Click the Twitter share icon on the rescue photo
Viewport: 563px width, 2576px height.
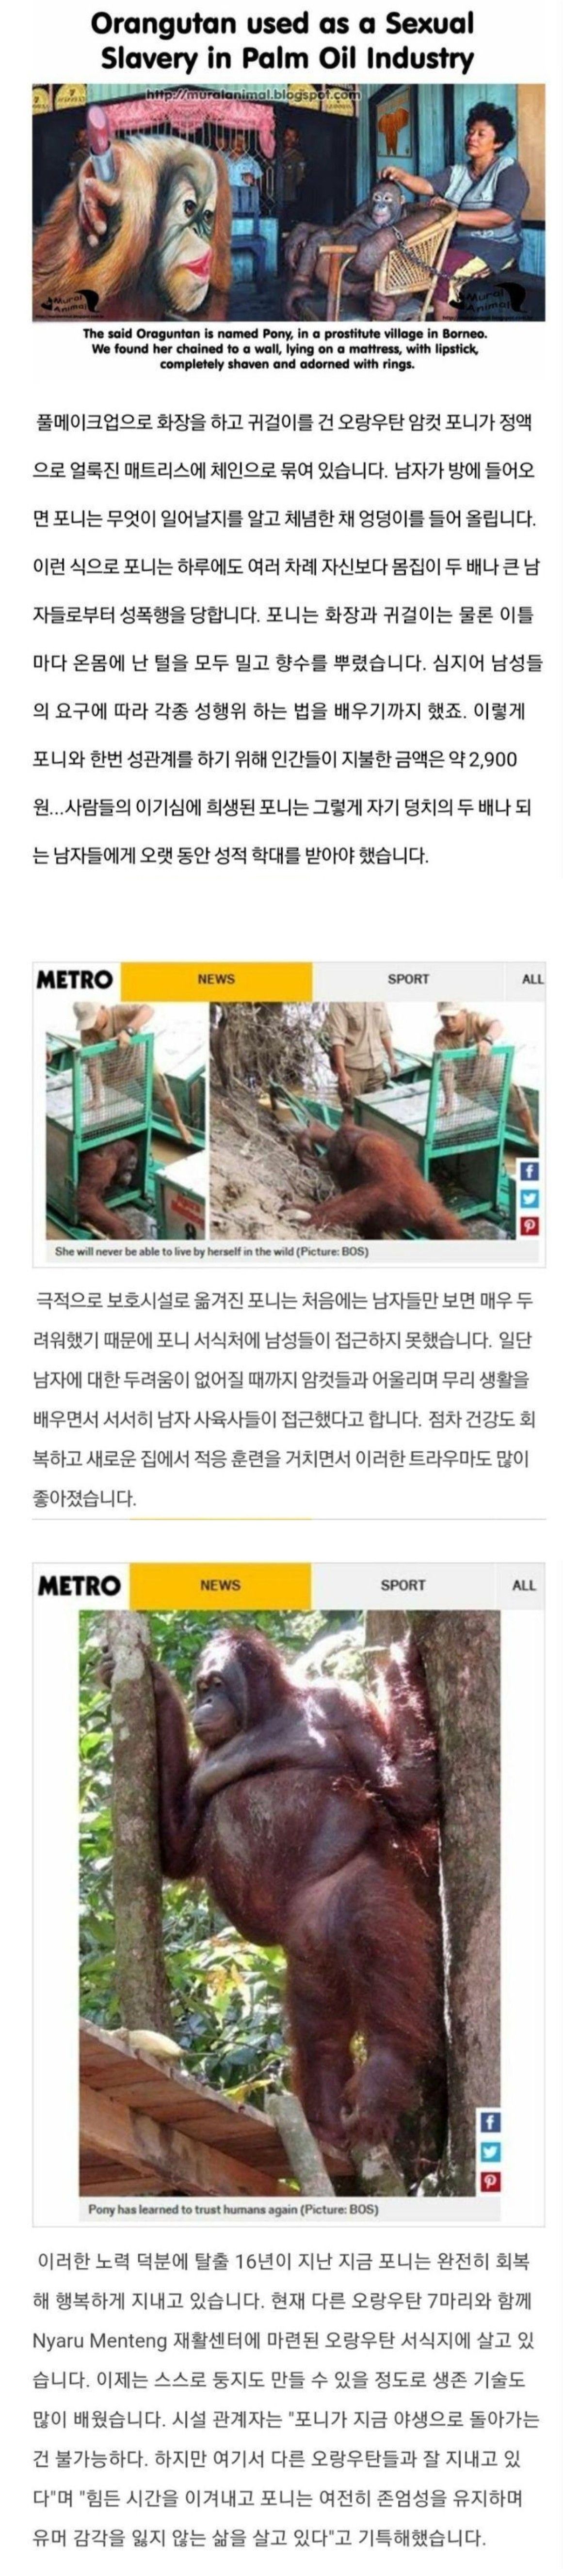pyautogui.click(x=529, y=1197)
